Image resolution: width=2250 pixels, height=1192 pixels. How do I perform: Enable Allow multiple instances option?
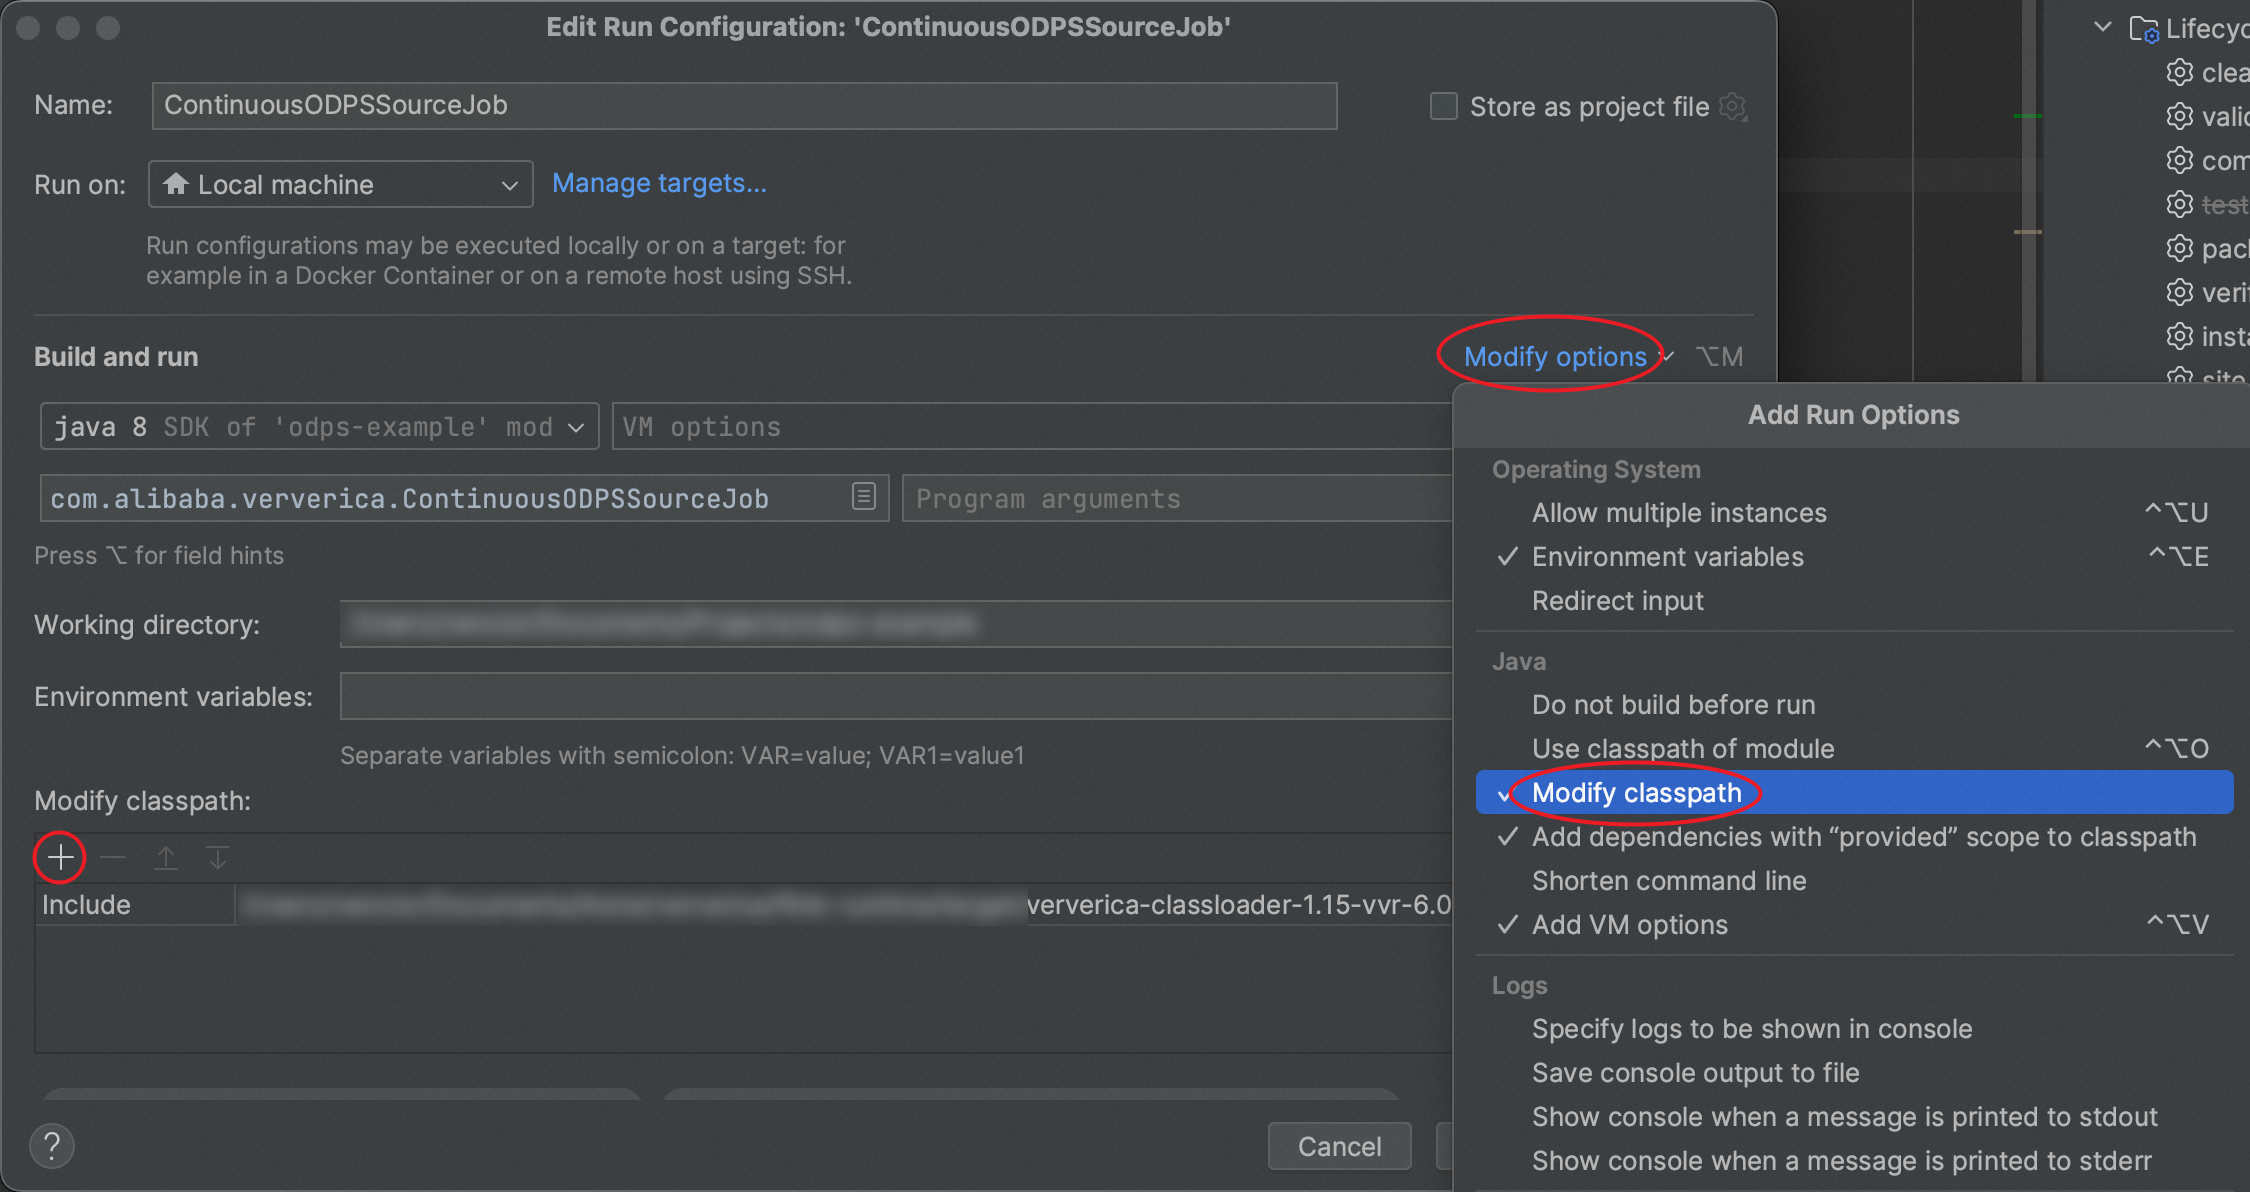point(1677,512)
